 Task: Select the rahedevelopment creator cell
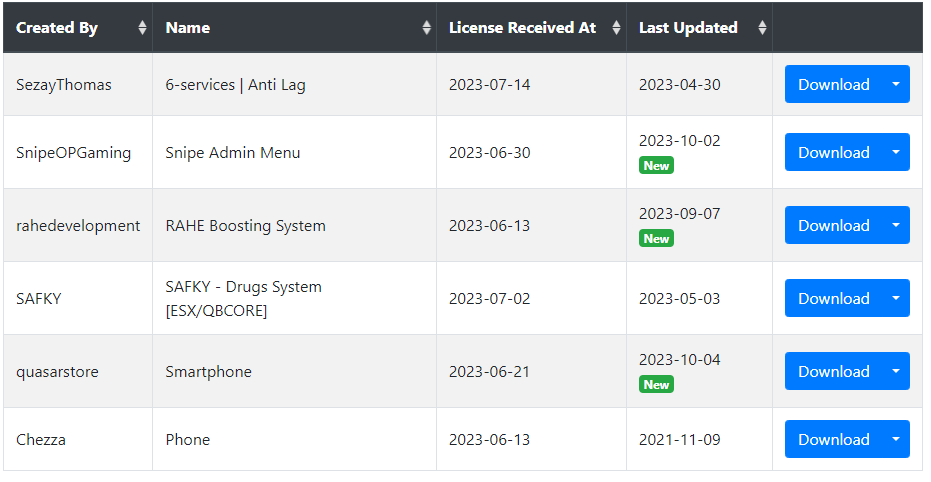[x=78, y=226]
